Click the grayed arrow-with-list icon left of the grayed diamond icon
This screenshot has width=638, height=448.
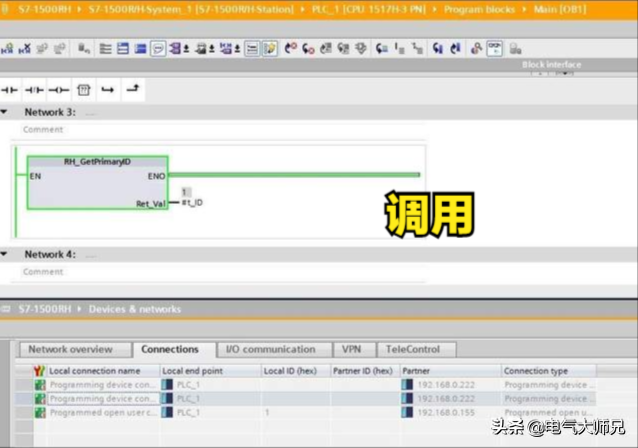pos(343,49)
